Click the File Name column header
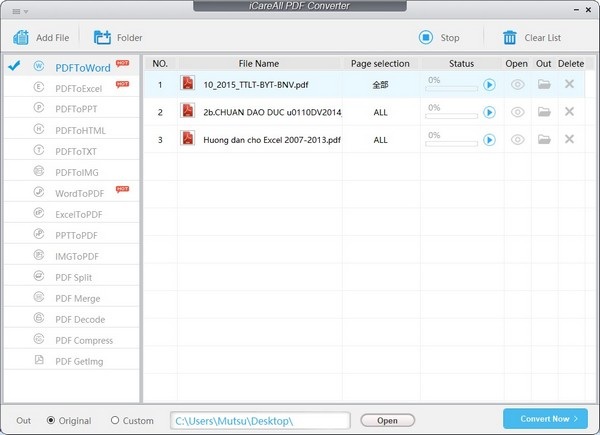Image resolution: width=600 pixels, height=435 pixels. point(259,64)
